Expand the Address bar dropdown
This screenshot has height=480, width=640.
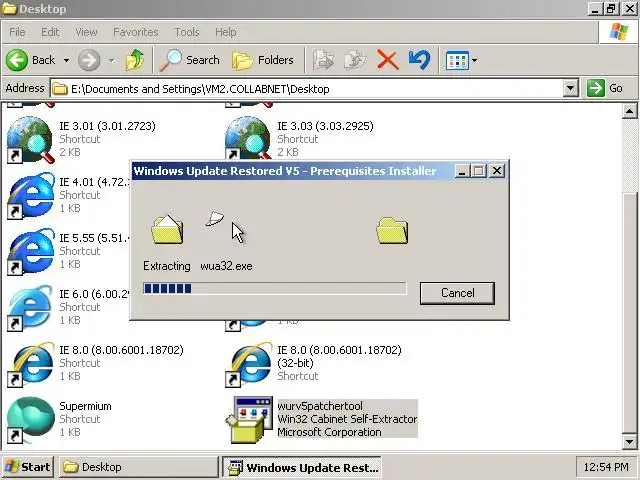(571, 88)
